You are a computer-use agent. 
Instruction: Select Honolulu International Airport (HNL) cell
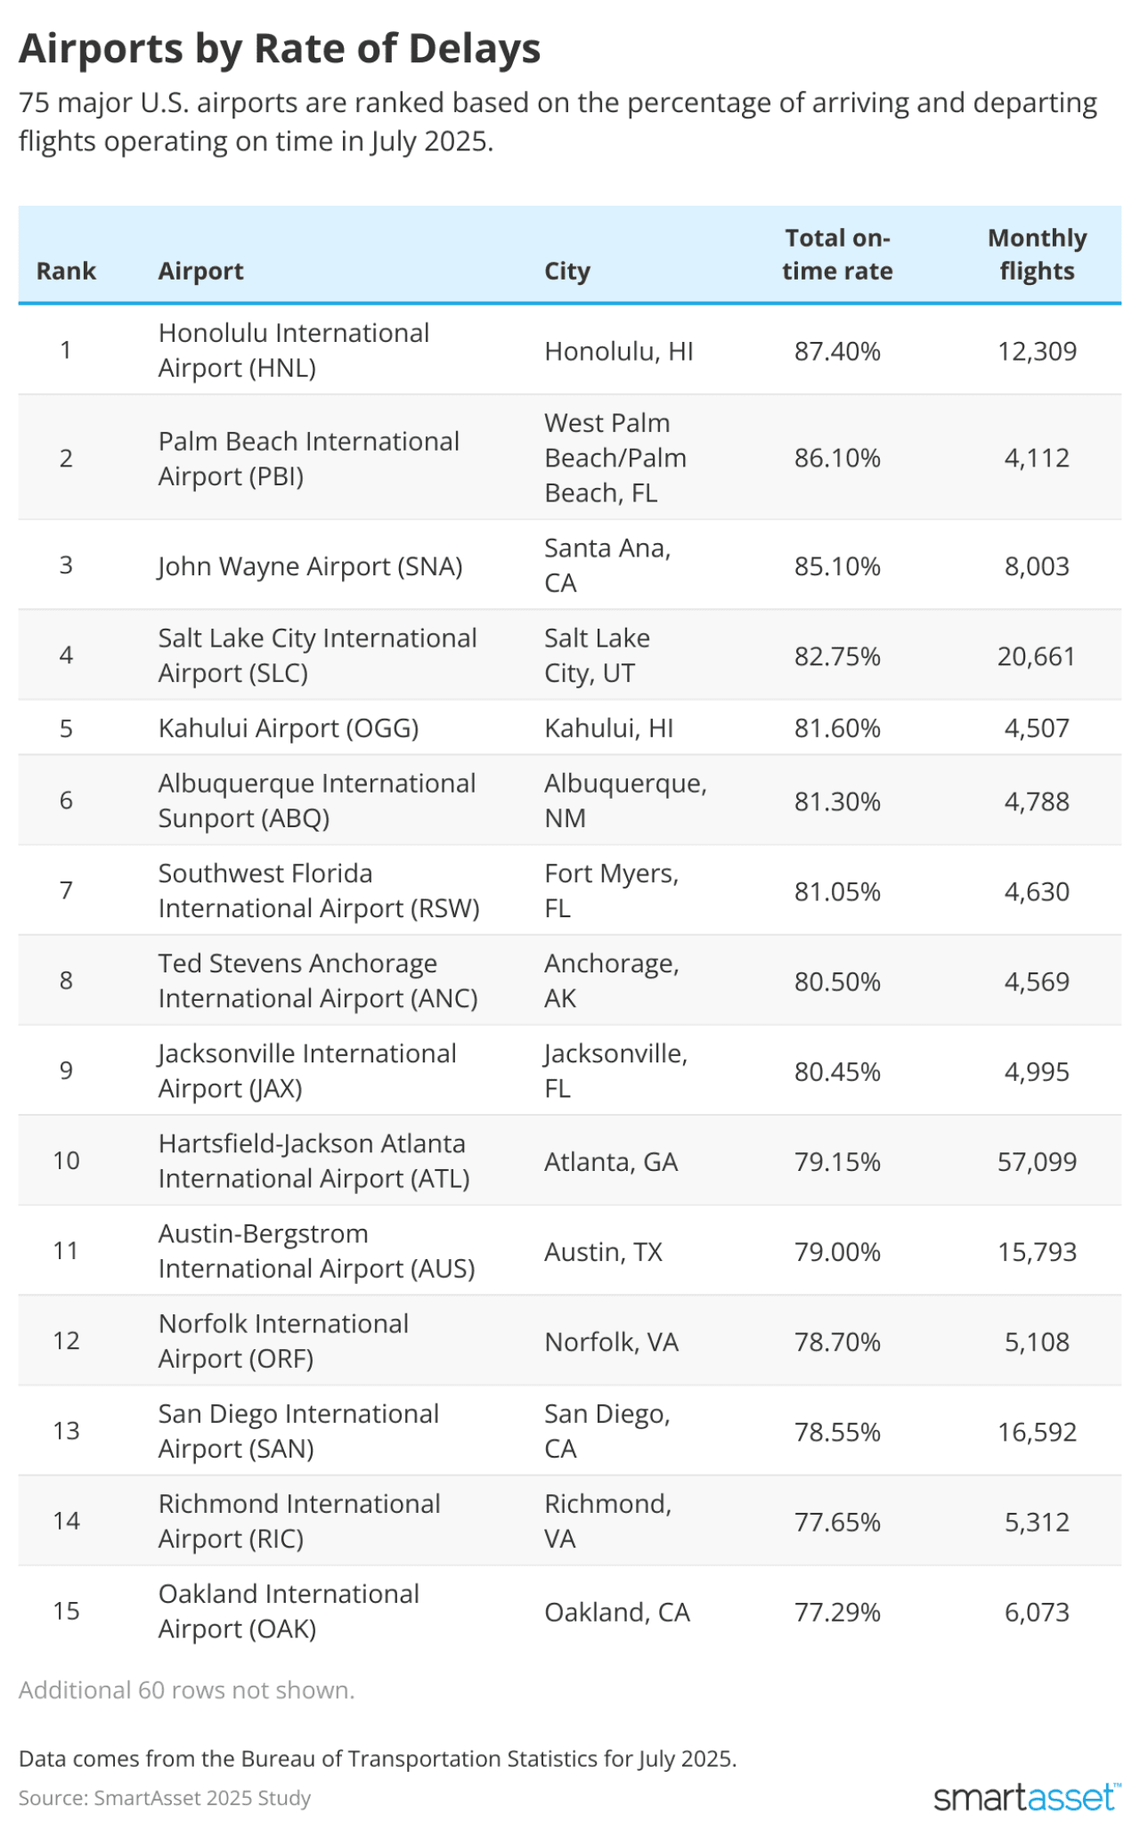(x=294, y=350)
